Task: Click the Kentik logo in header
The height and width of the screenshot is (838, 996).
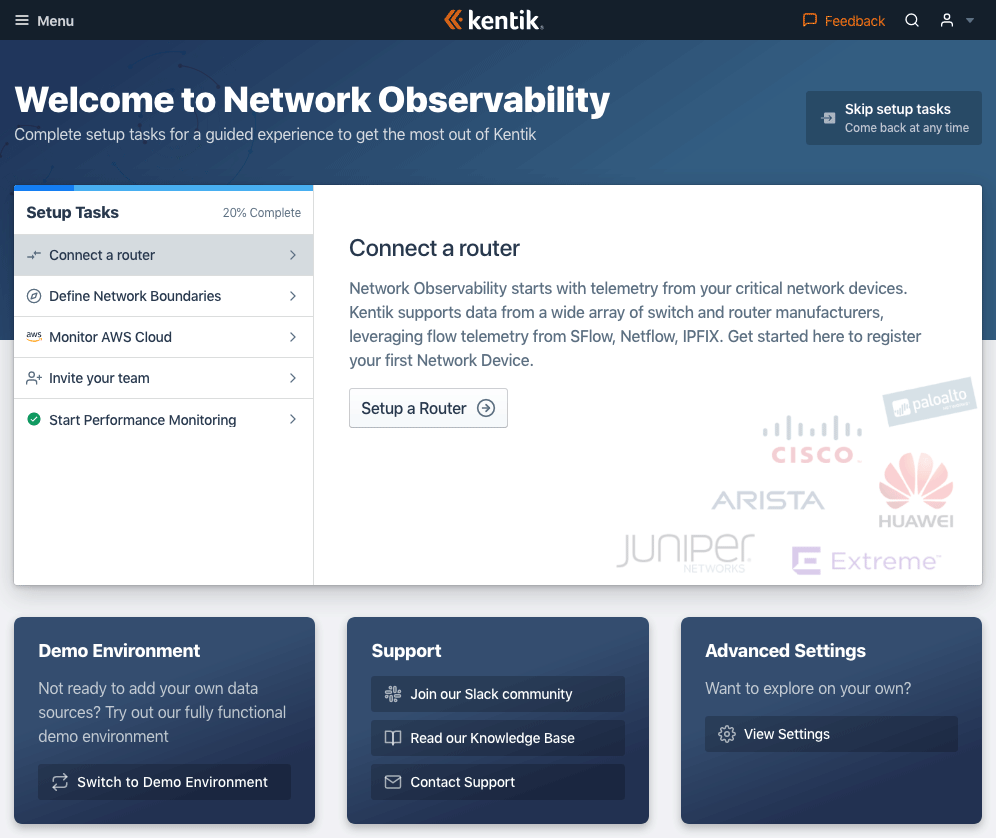Action: 494,20
